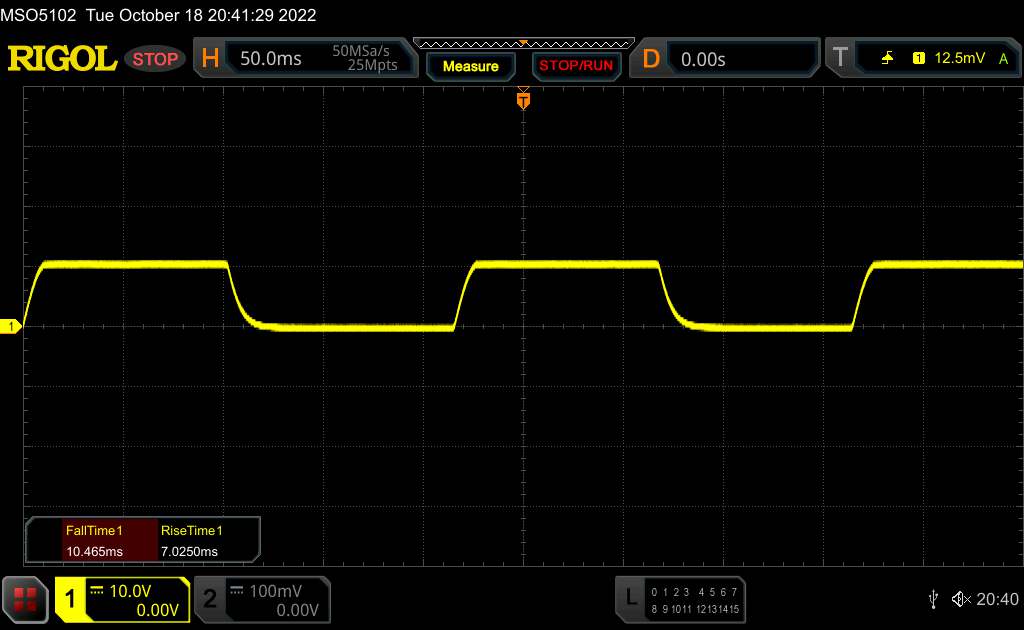1024x630 pixels.
Task: Click the RIGOL logo
Action: pyautogui.click(x=62, y=59)
